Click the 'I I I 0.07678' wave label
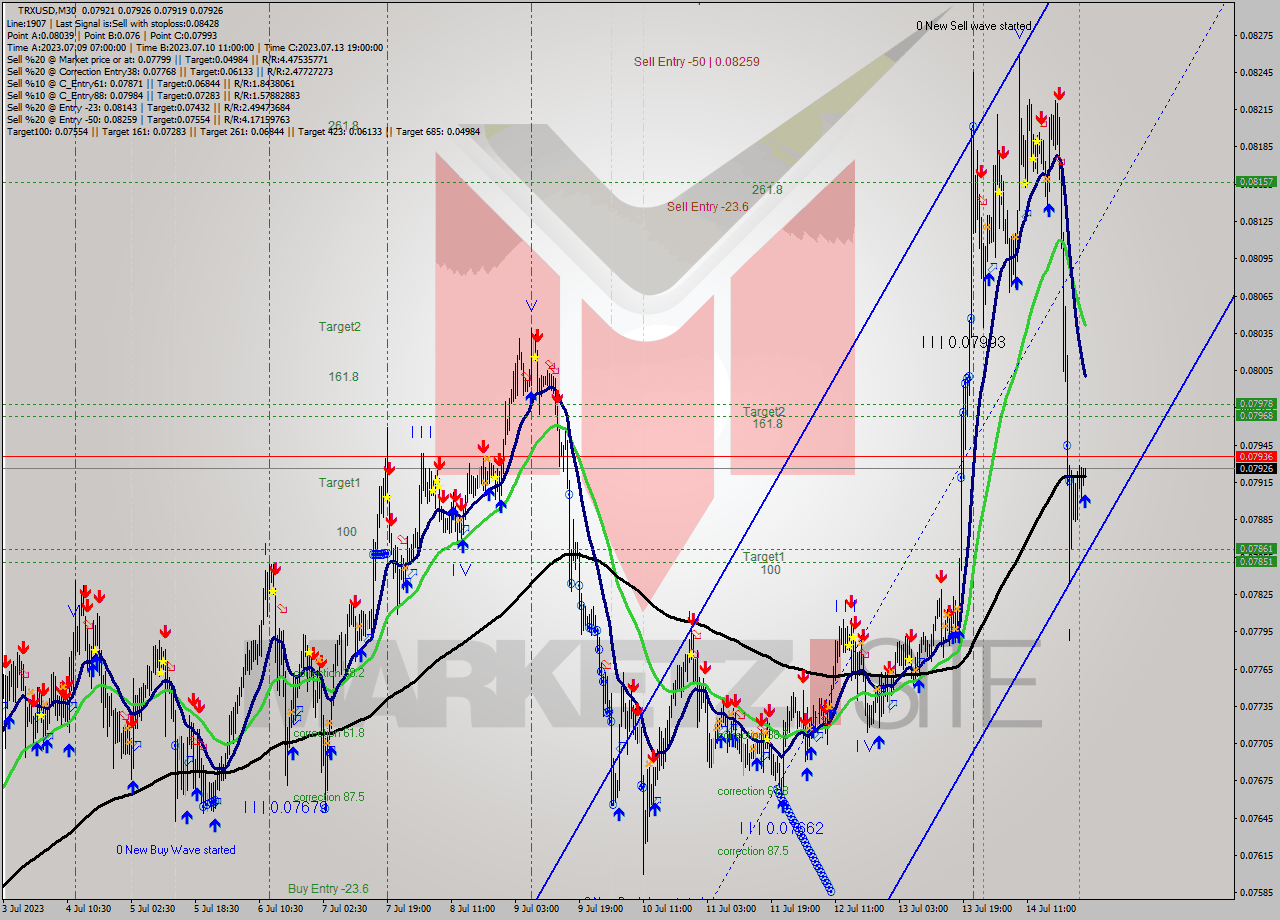This screenshot has height=920, width=1280. (x=286, y=807)
